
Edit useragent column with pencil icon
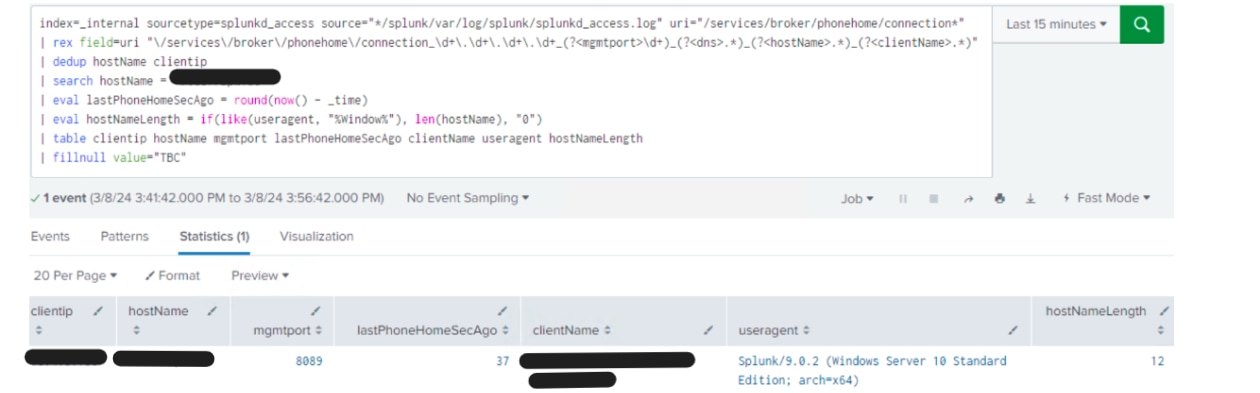(1012, 330)
